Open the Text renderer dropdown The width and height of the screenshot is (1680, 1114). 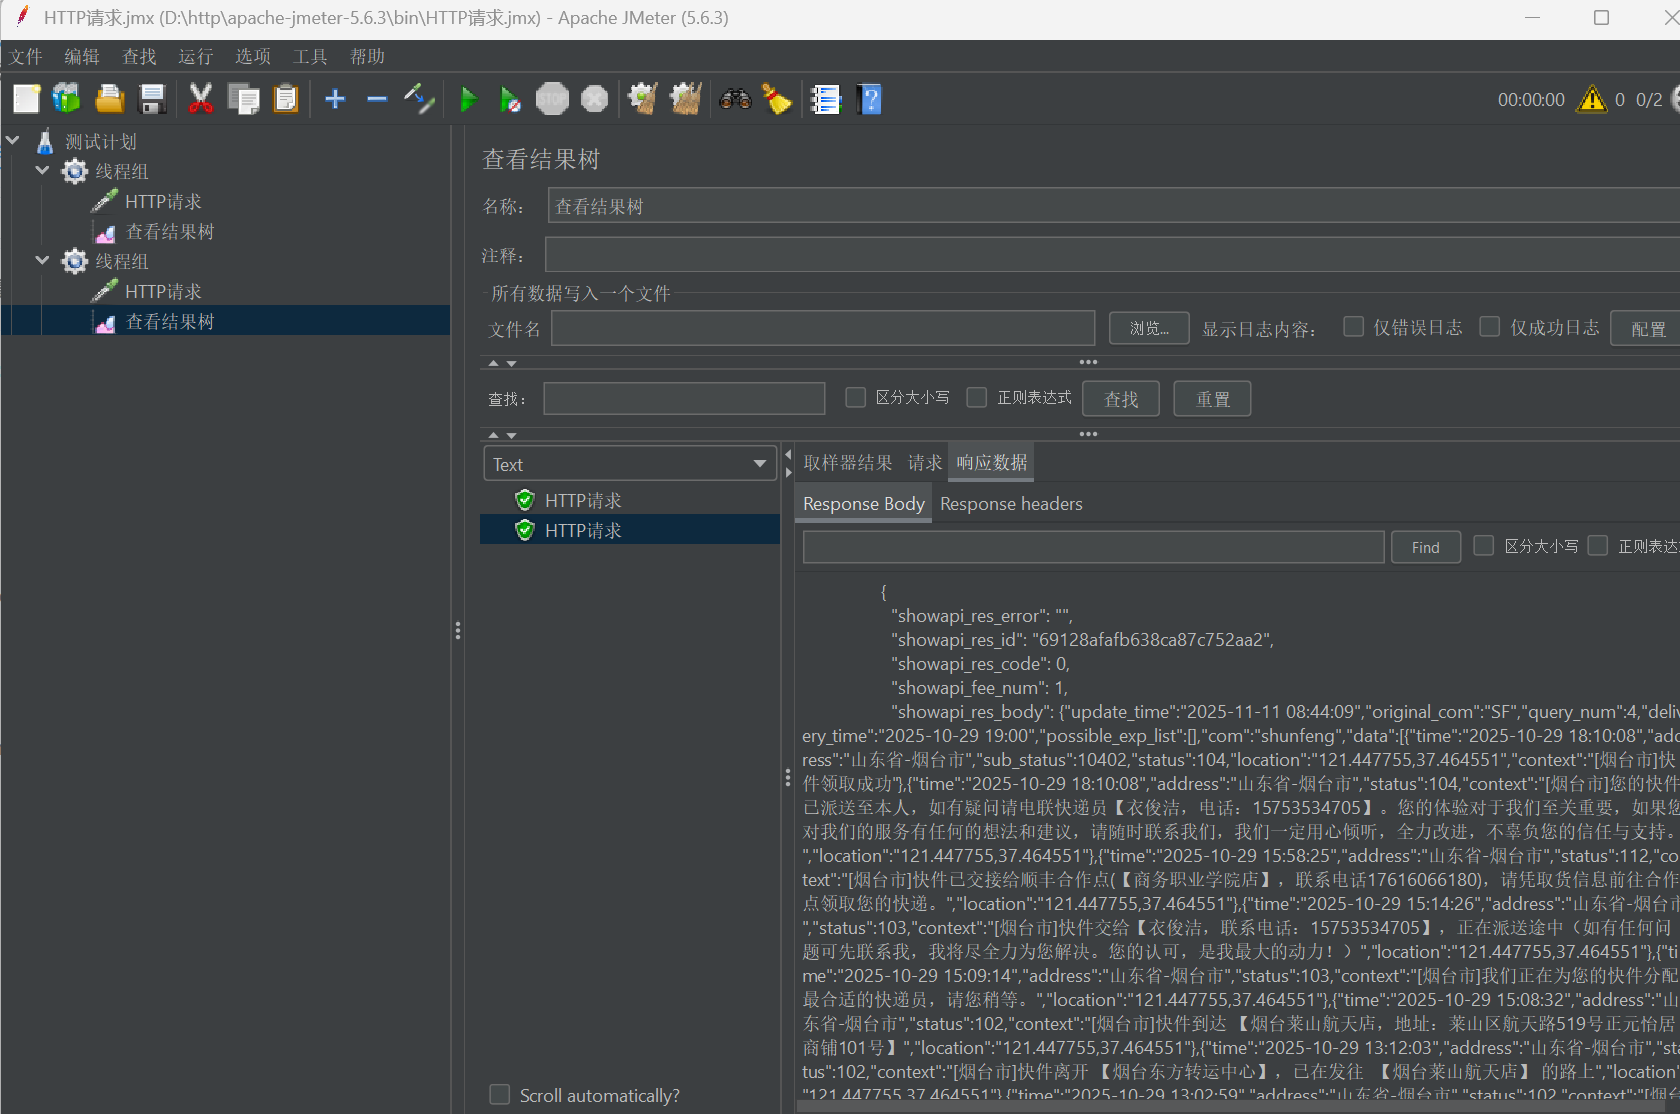click(x=631, y=464)
